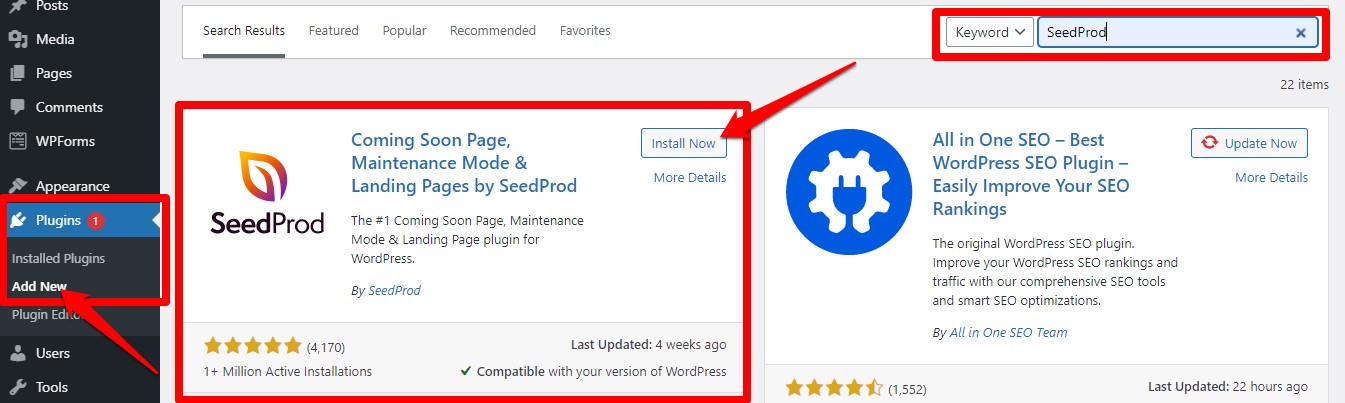Open Installed Plugins submenu item
Screen dimensions: 1345x403
point(58,258)
